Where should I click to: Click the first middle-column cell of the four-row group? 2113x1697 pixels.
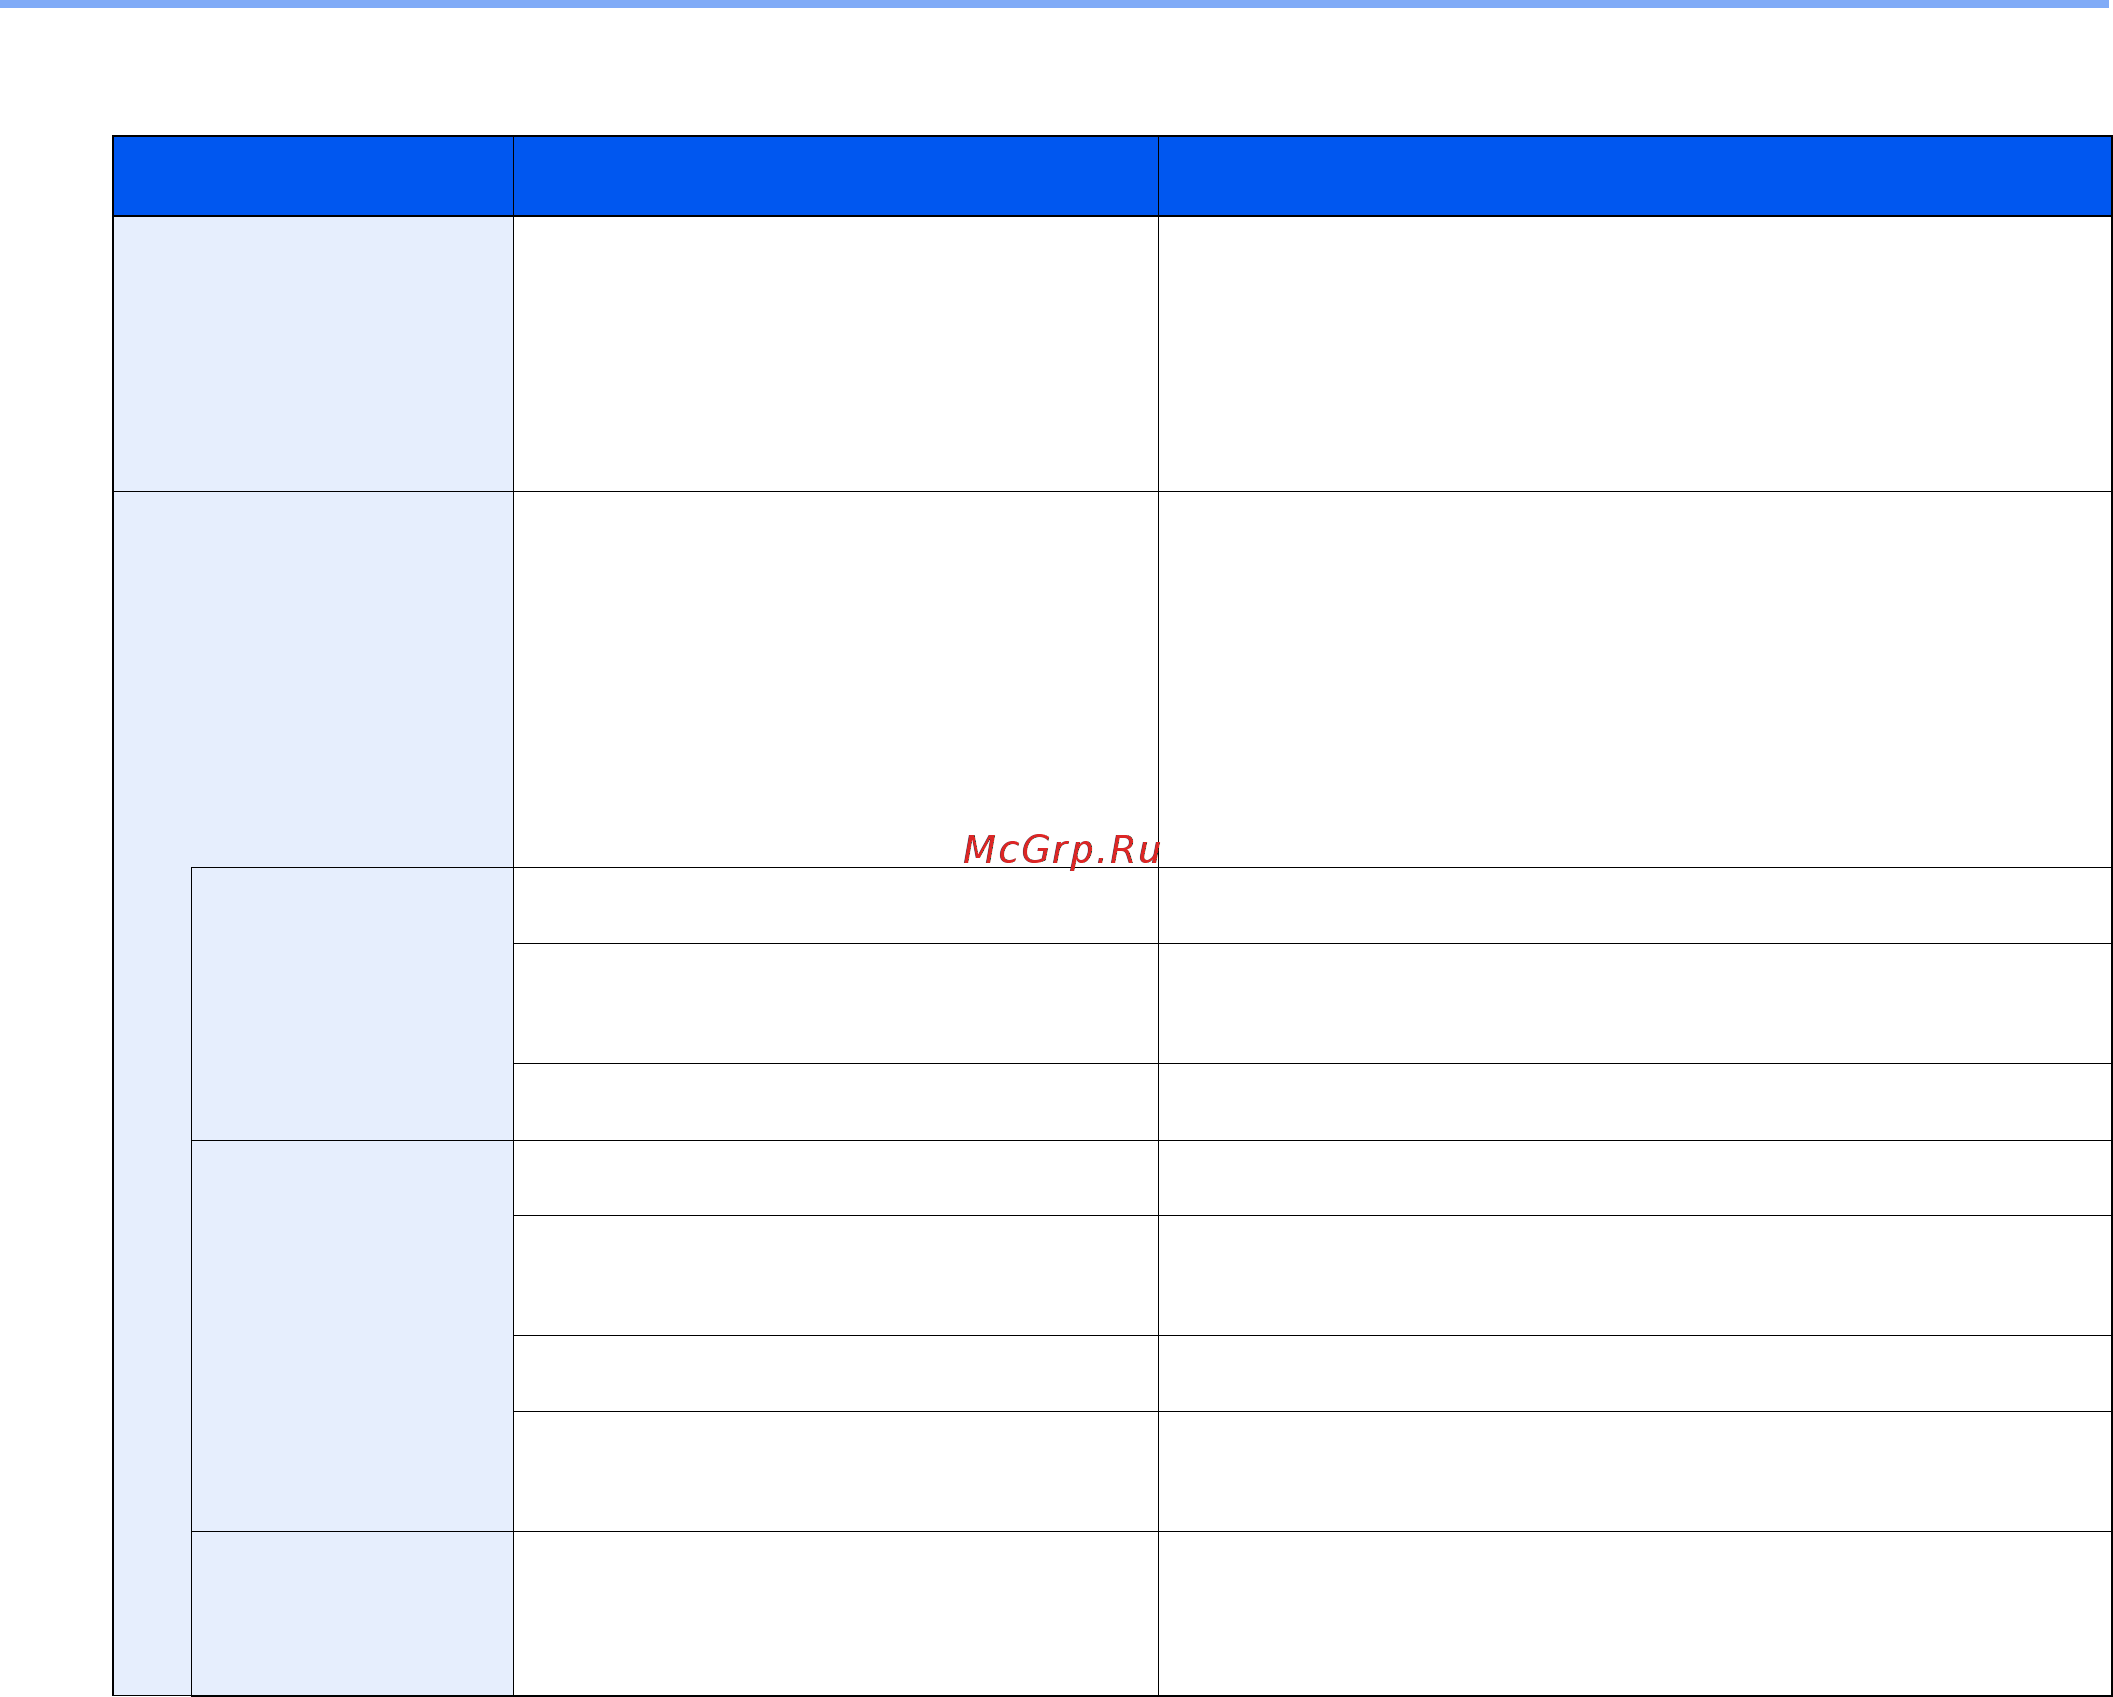[836, 1178]
